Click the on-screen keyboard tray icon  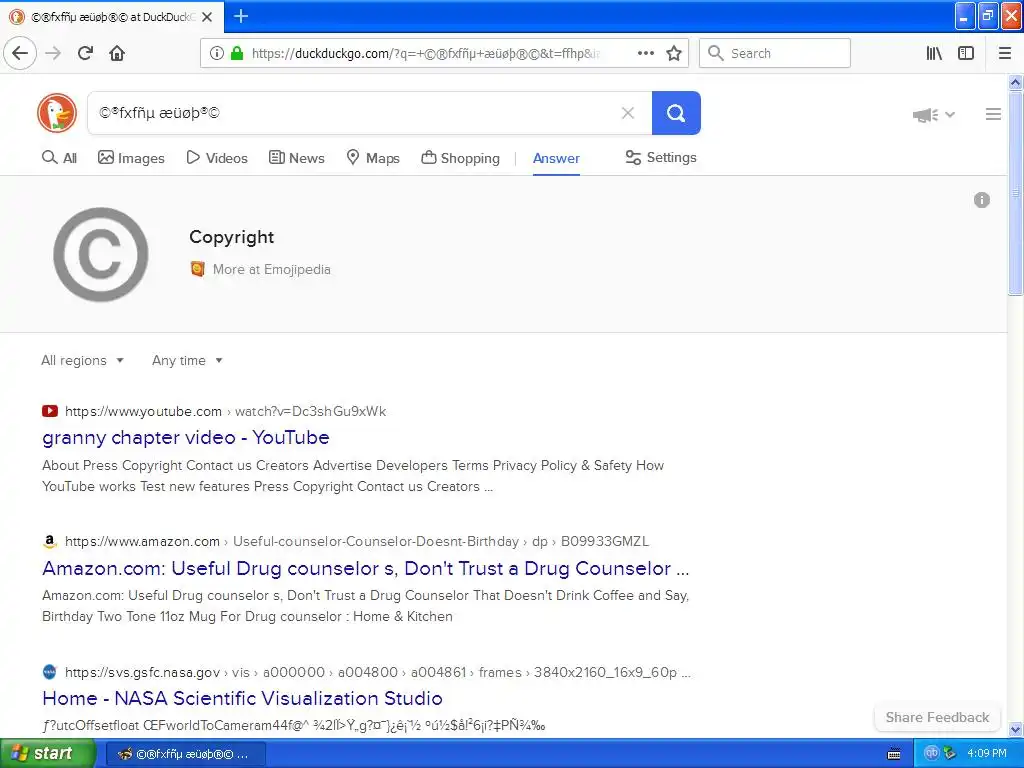(894, 754)
